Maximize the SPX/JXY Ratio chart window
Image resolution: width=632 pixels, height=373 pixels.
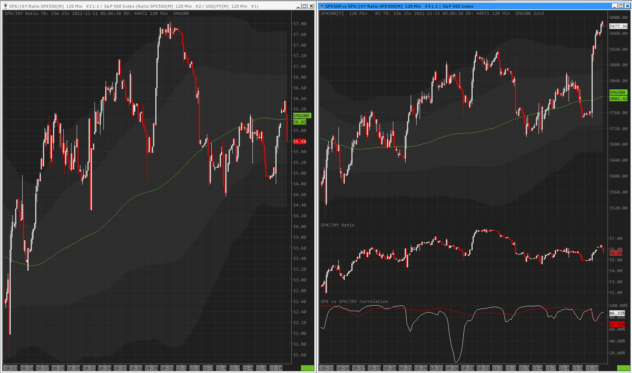305,6
